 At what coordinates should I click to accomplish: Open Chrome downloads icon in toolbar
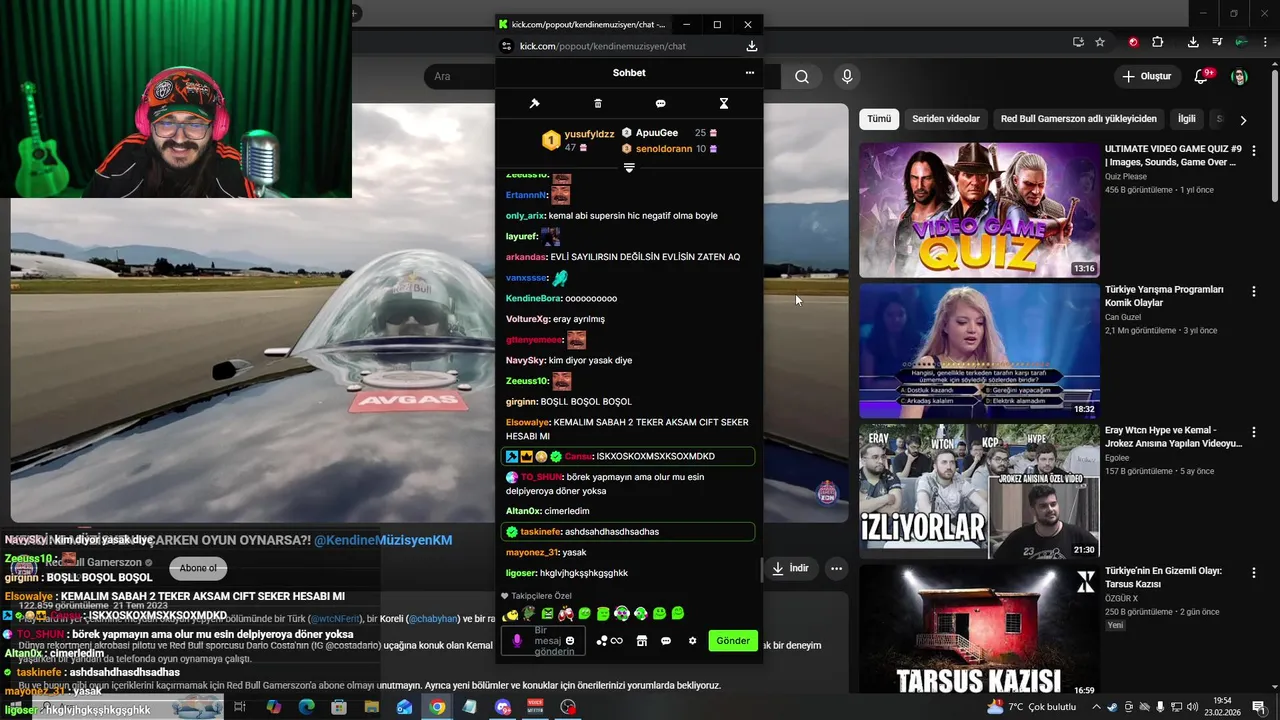click(1193, 42)
